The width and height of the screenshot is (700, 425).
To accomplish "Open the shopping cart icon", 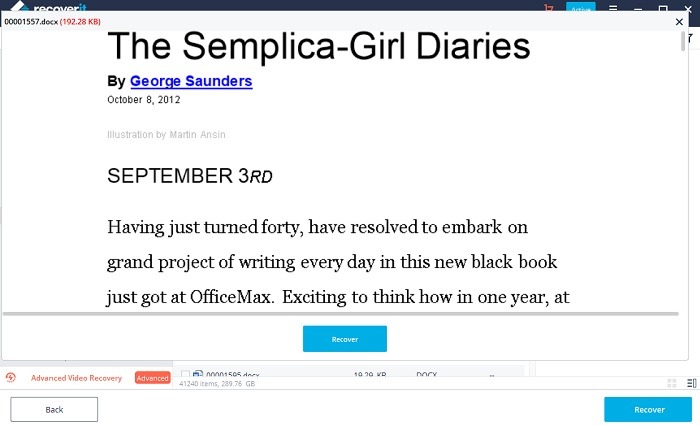I will pos(548,8).
